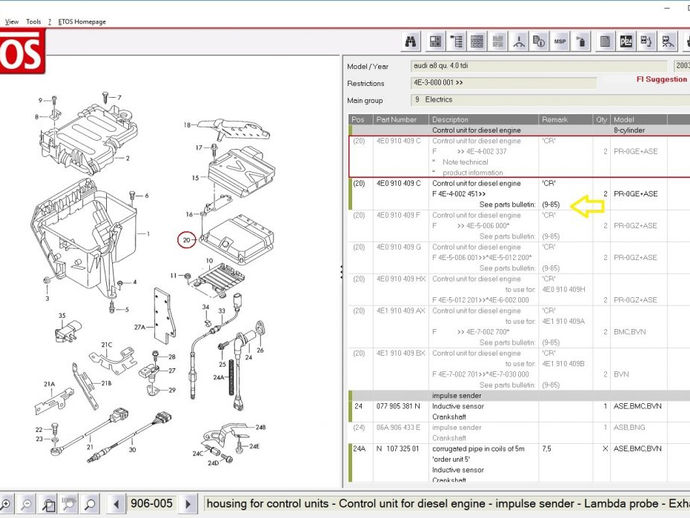Screen dimensions: 690x518
Task: Click the windshield wiper toolbar icon
Action: pos(519,42)
